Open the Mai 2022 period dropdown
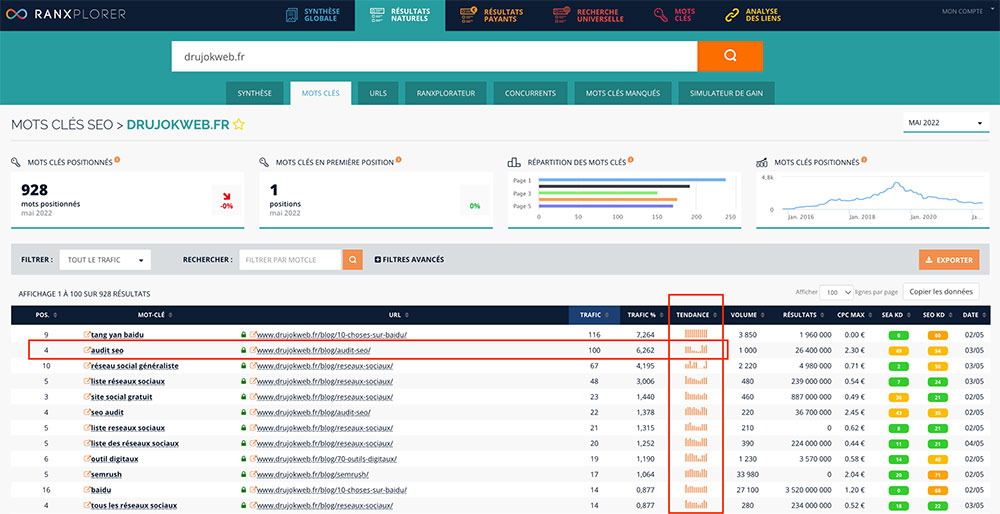Viewport: 1000px width, 514px height. [x=946, y=123]
